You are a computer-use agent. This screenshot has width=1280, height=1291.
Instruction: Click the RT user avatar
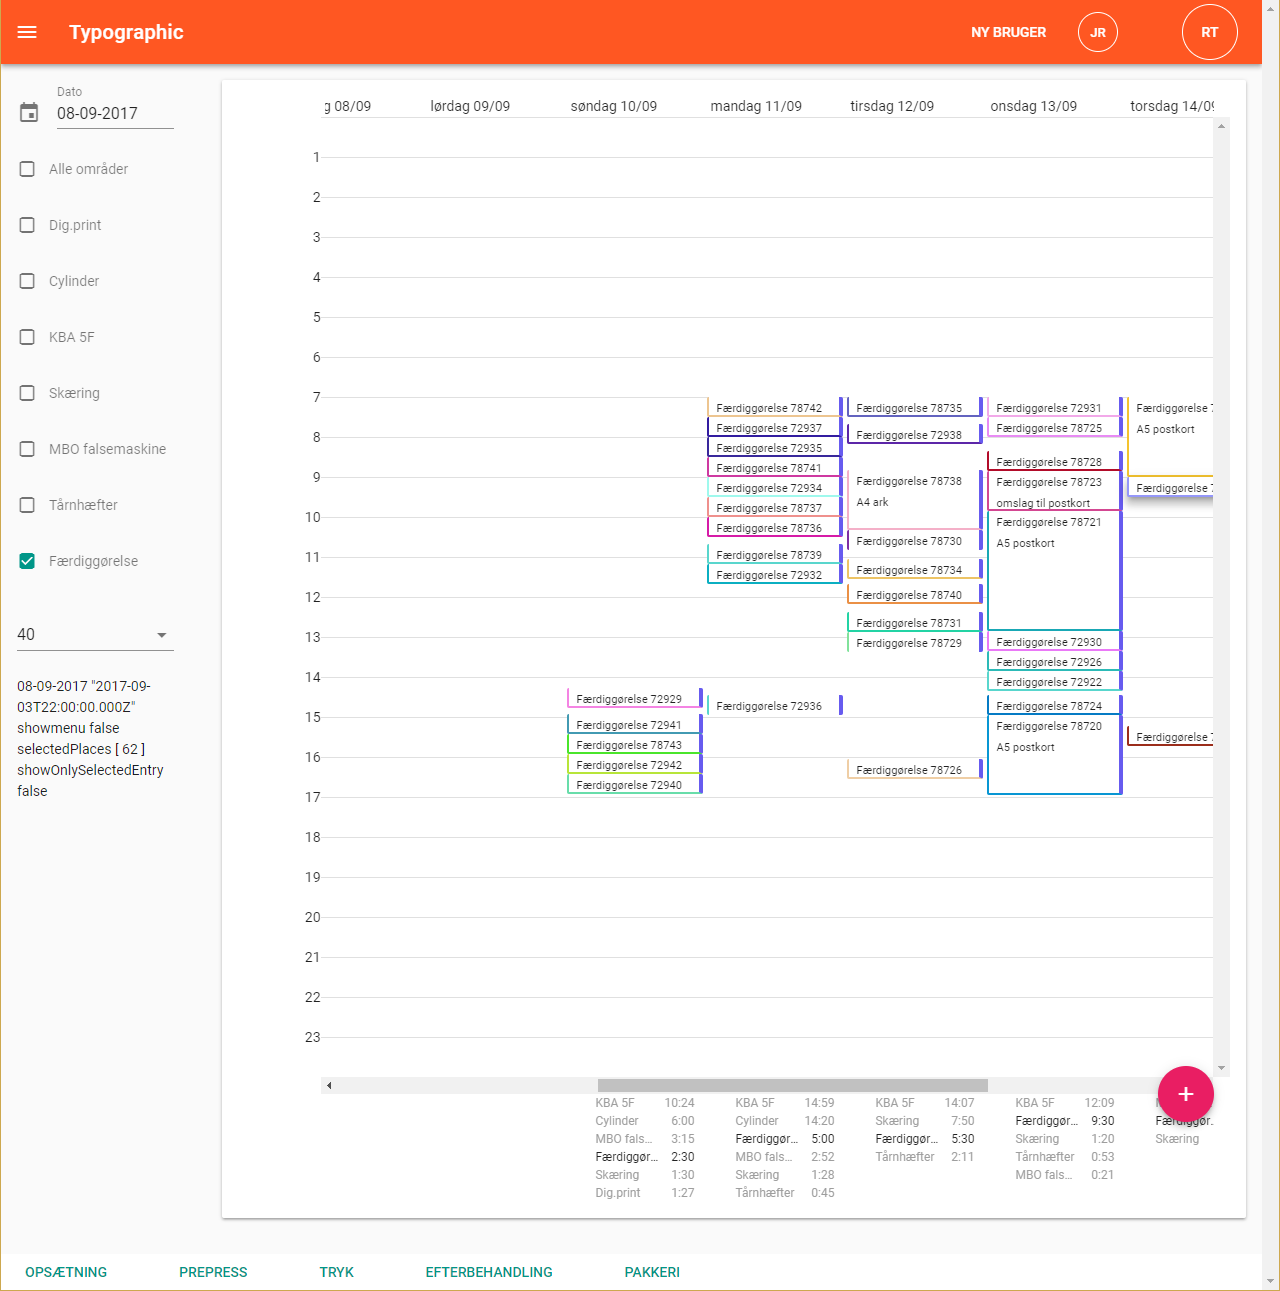point(1209,32)
